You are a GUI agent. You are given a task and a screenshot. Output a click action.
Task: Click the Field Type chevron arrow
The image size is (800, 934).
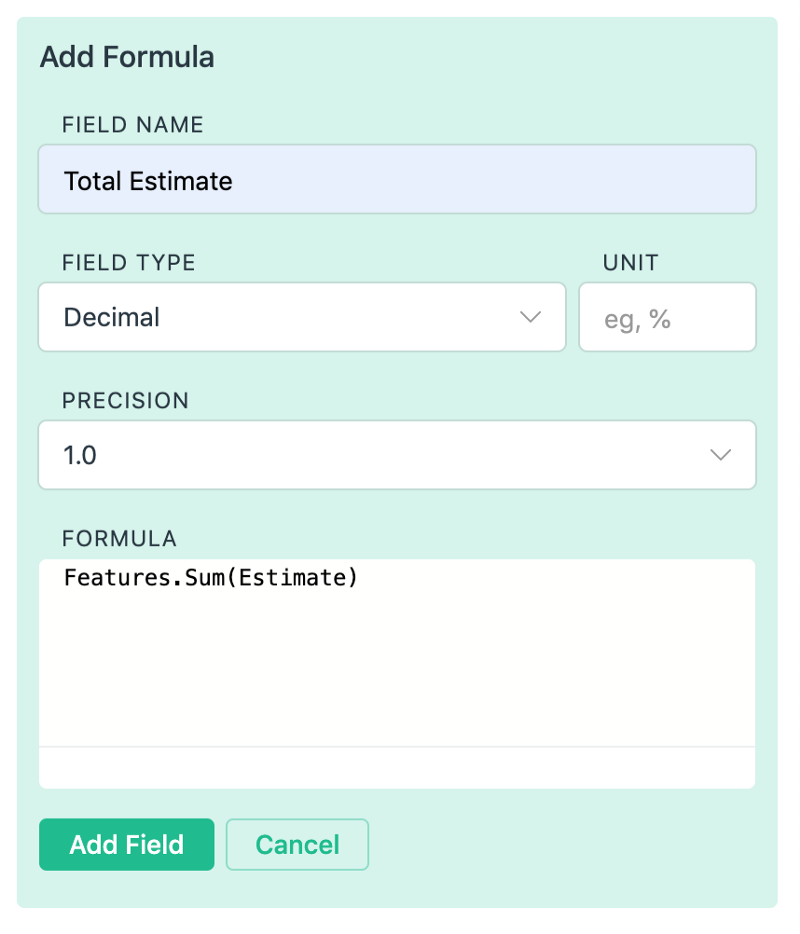[530, 318]
